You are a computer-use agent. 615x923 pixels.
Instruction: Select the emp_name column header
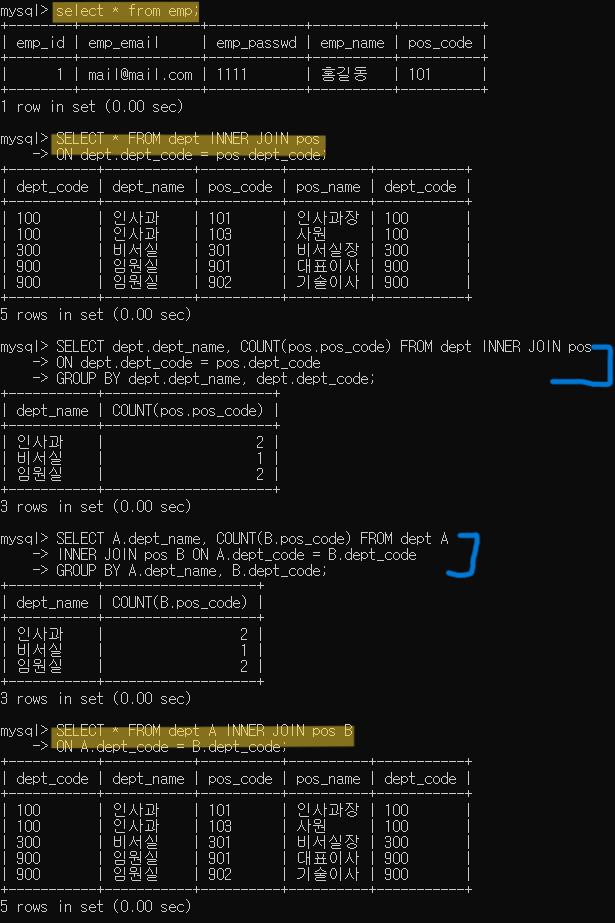pyautogui.click(x=352, y=43)
